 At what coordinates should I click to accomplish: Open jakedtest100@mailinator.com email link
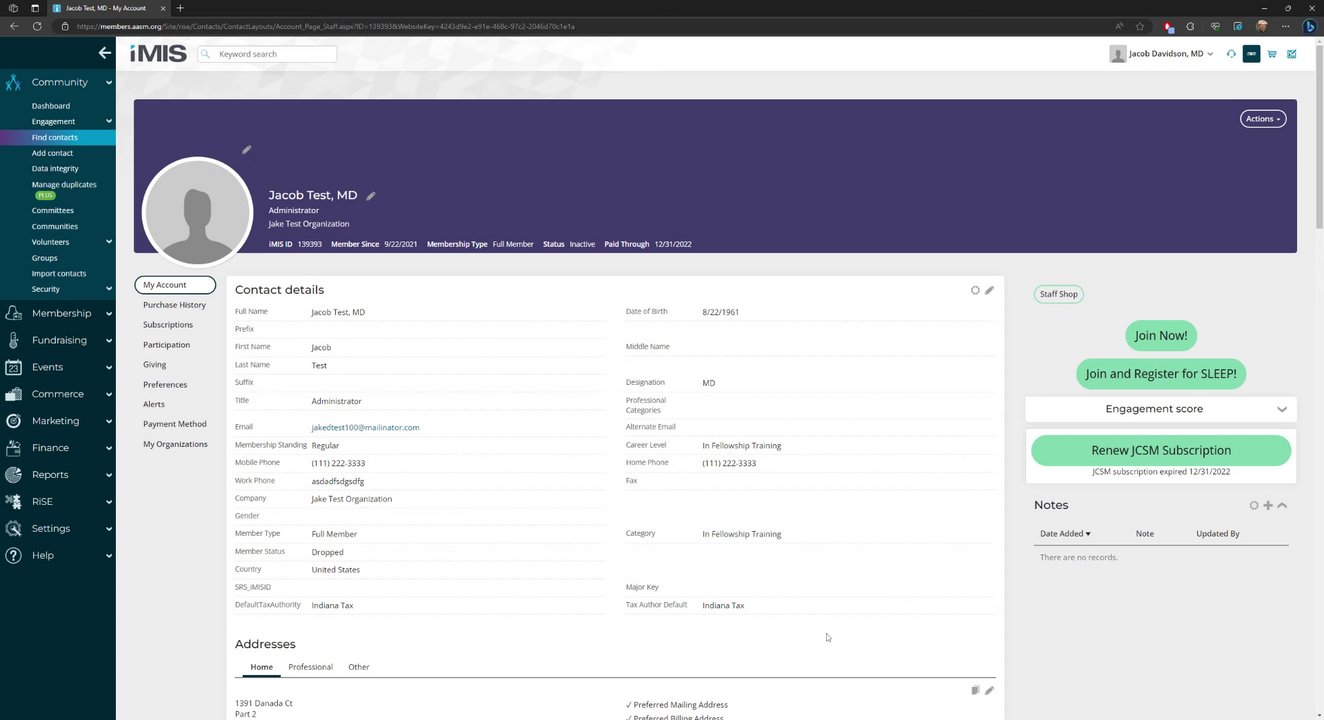[365, 427]
